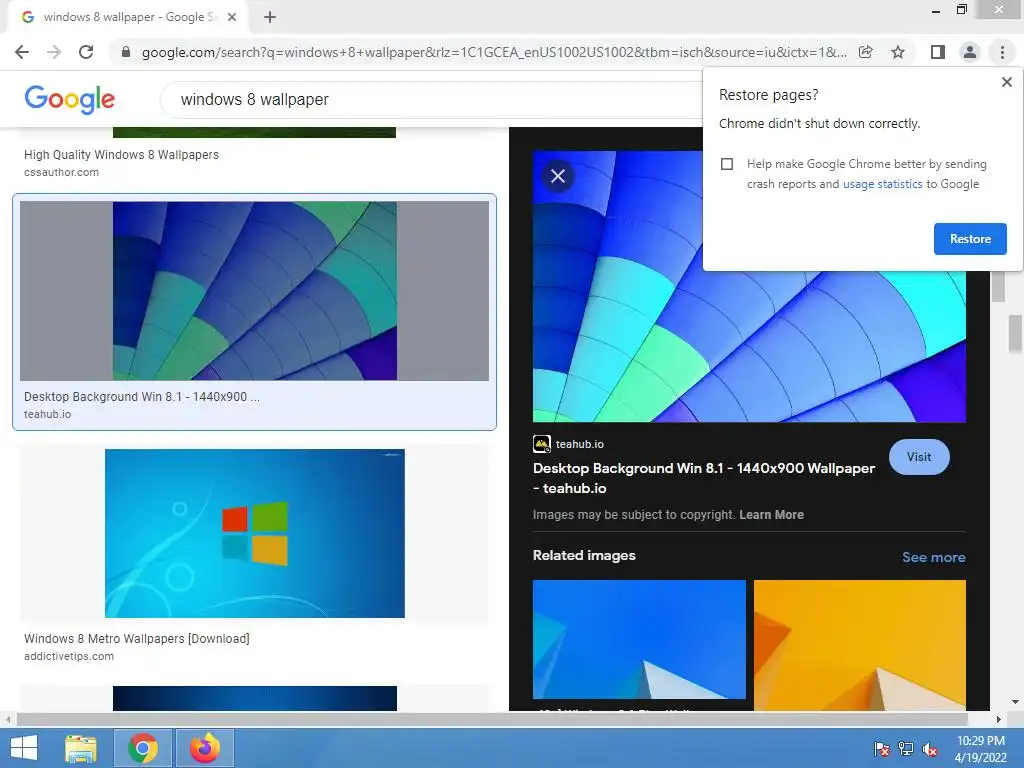Viewport: 1024px width, 768px height.
Task: Close the image preview panel
Action: [558, 176]
